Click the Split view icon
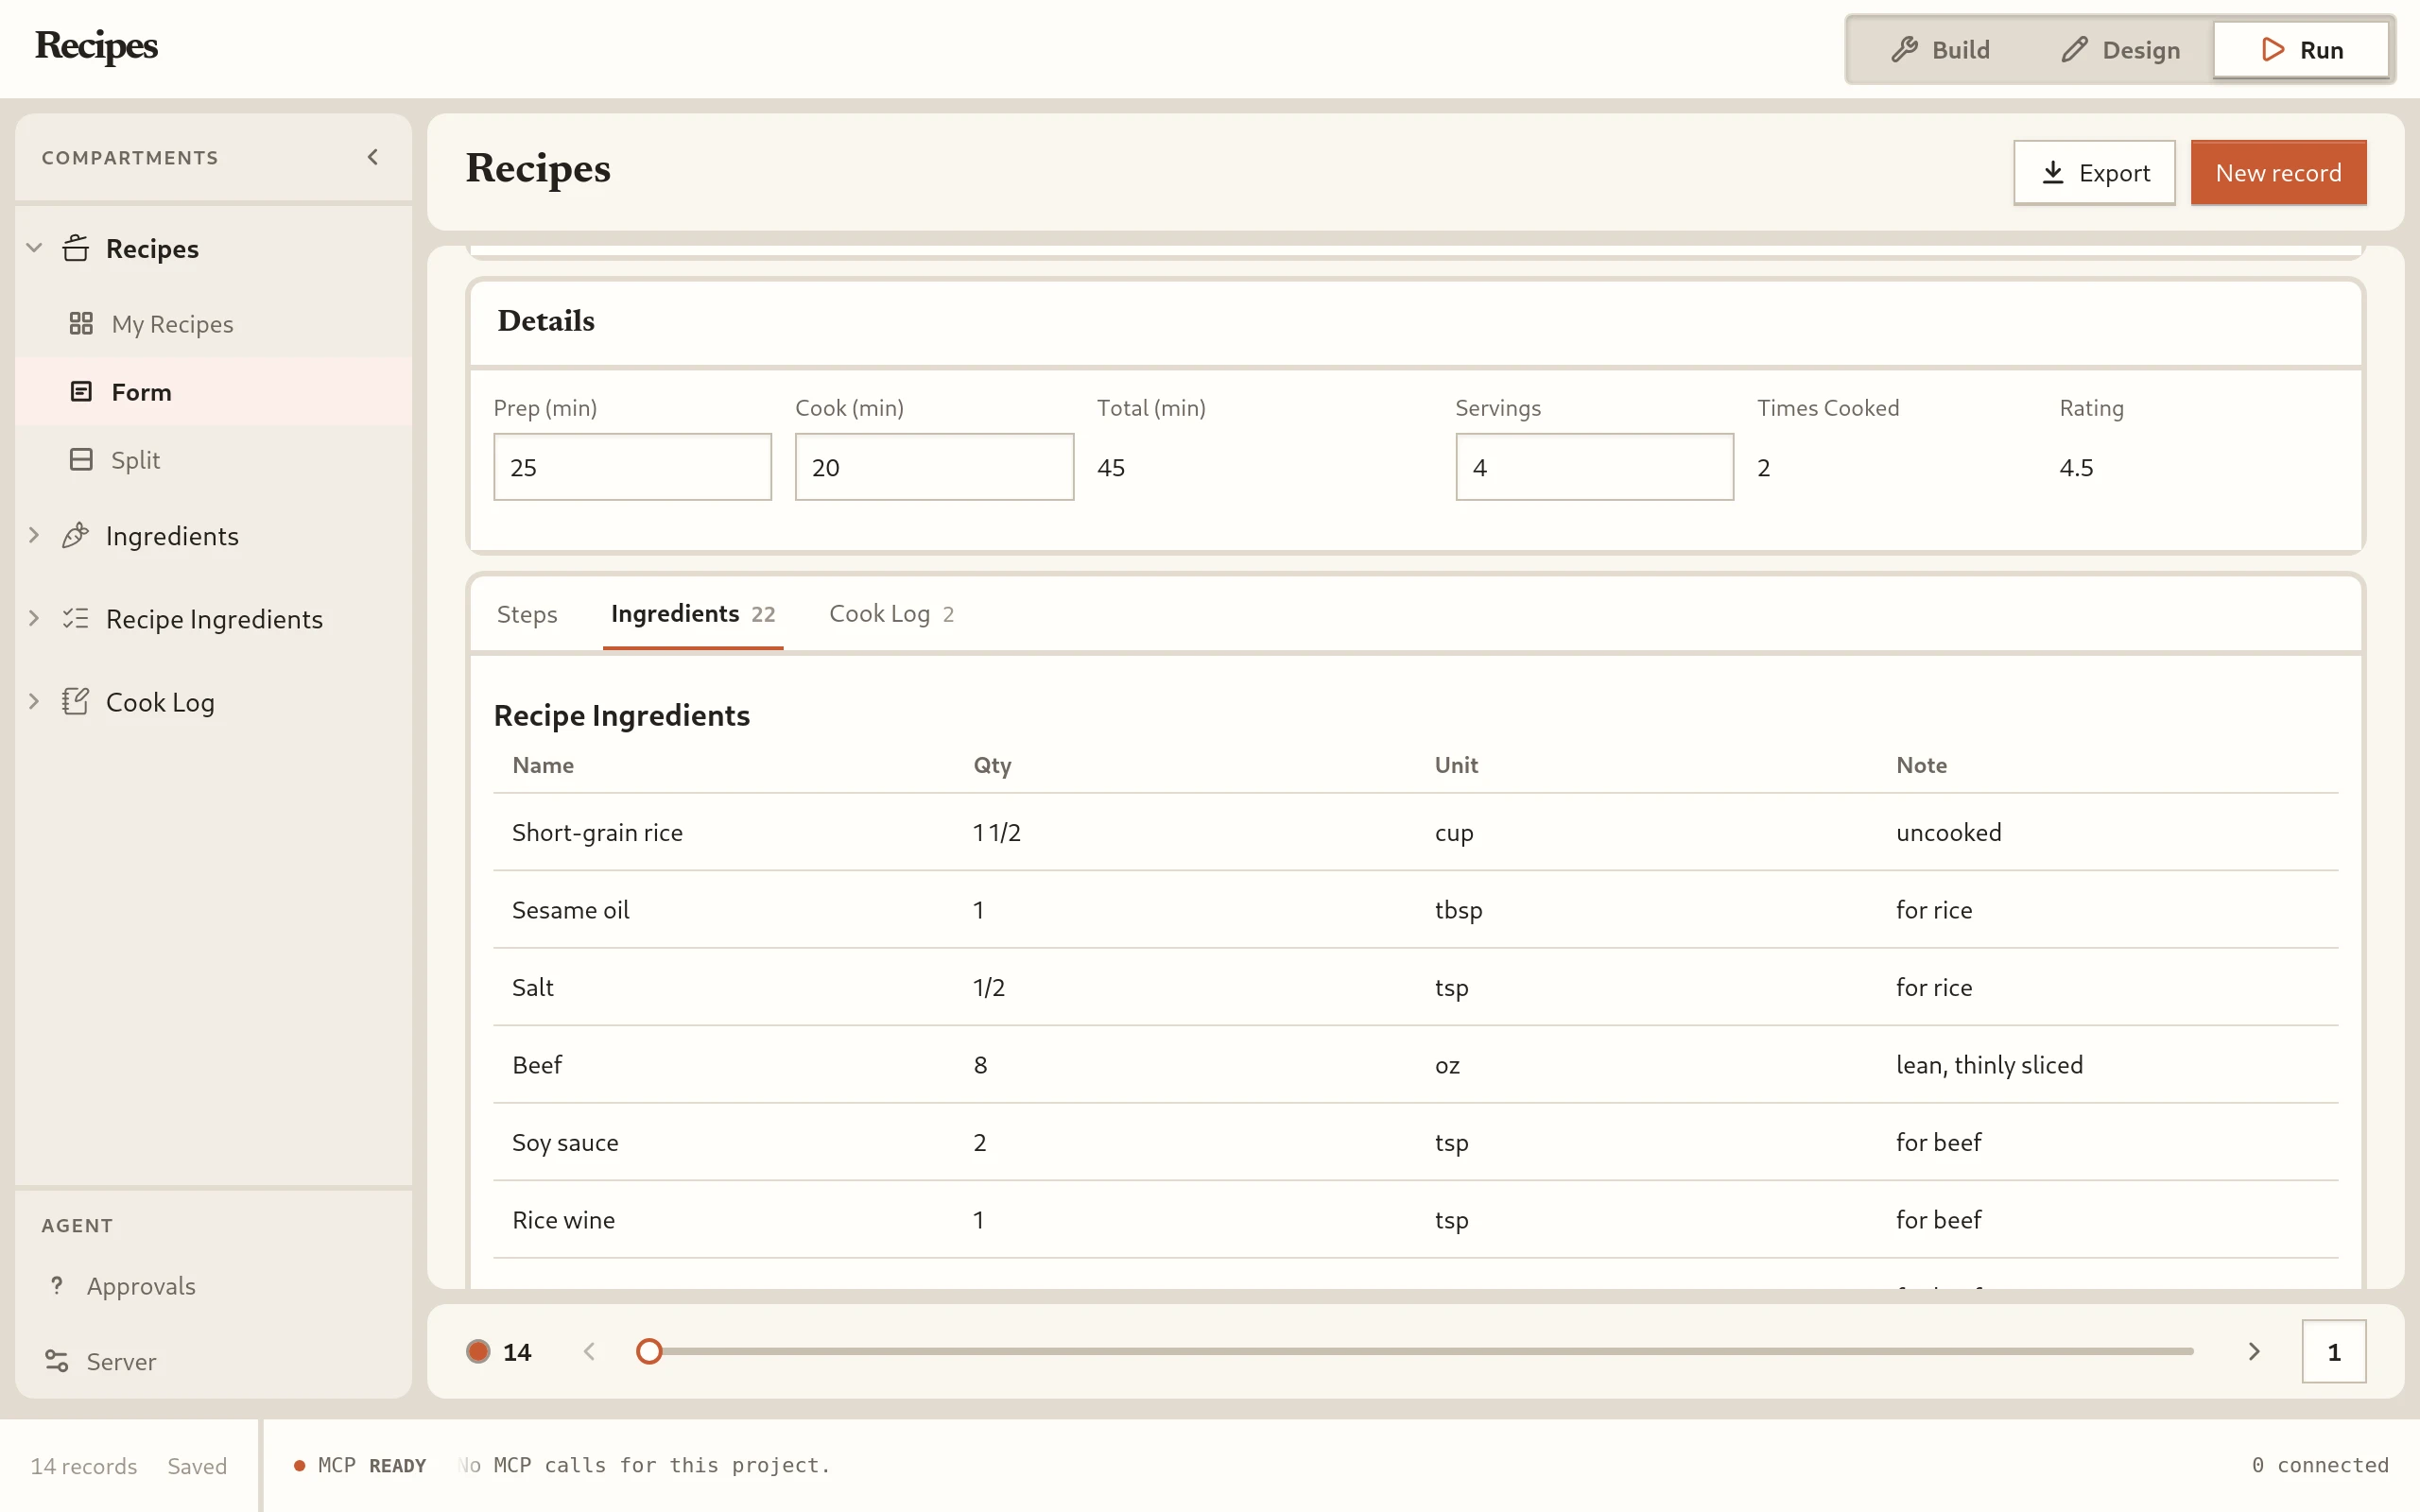The width and height of the screenshot is (2420, 1512). 81,459
